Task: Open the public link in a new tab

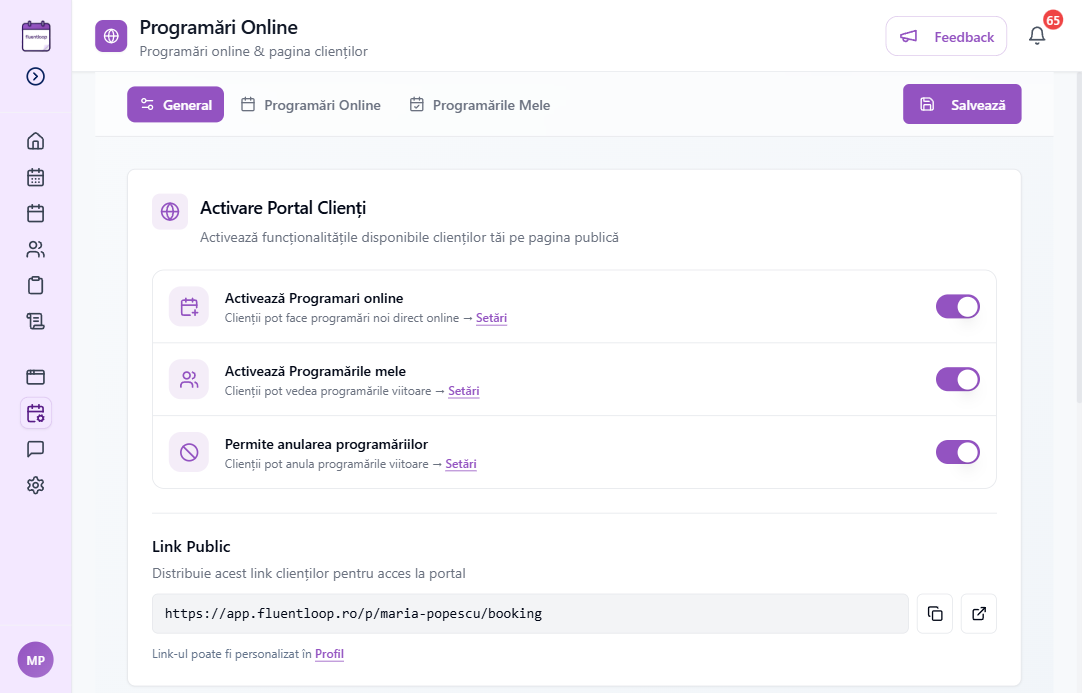Action: click(x=979, y=614)
